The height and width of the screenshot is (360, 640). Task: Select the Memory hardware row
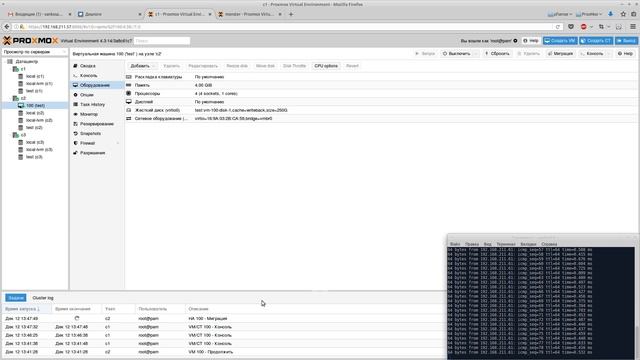click(381, 85)
